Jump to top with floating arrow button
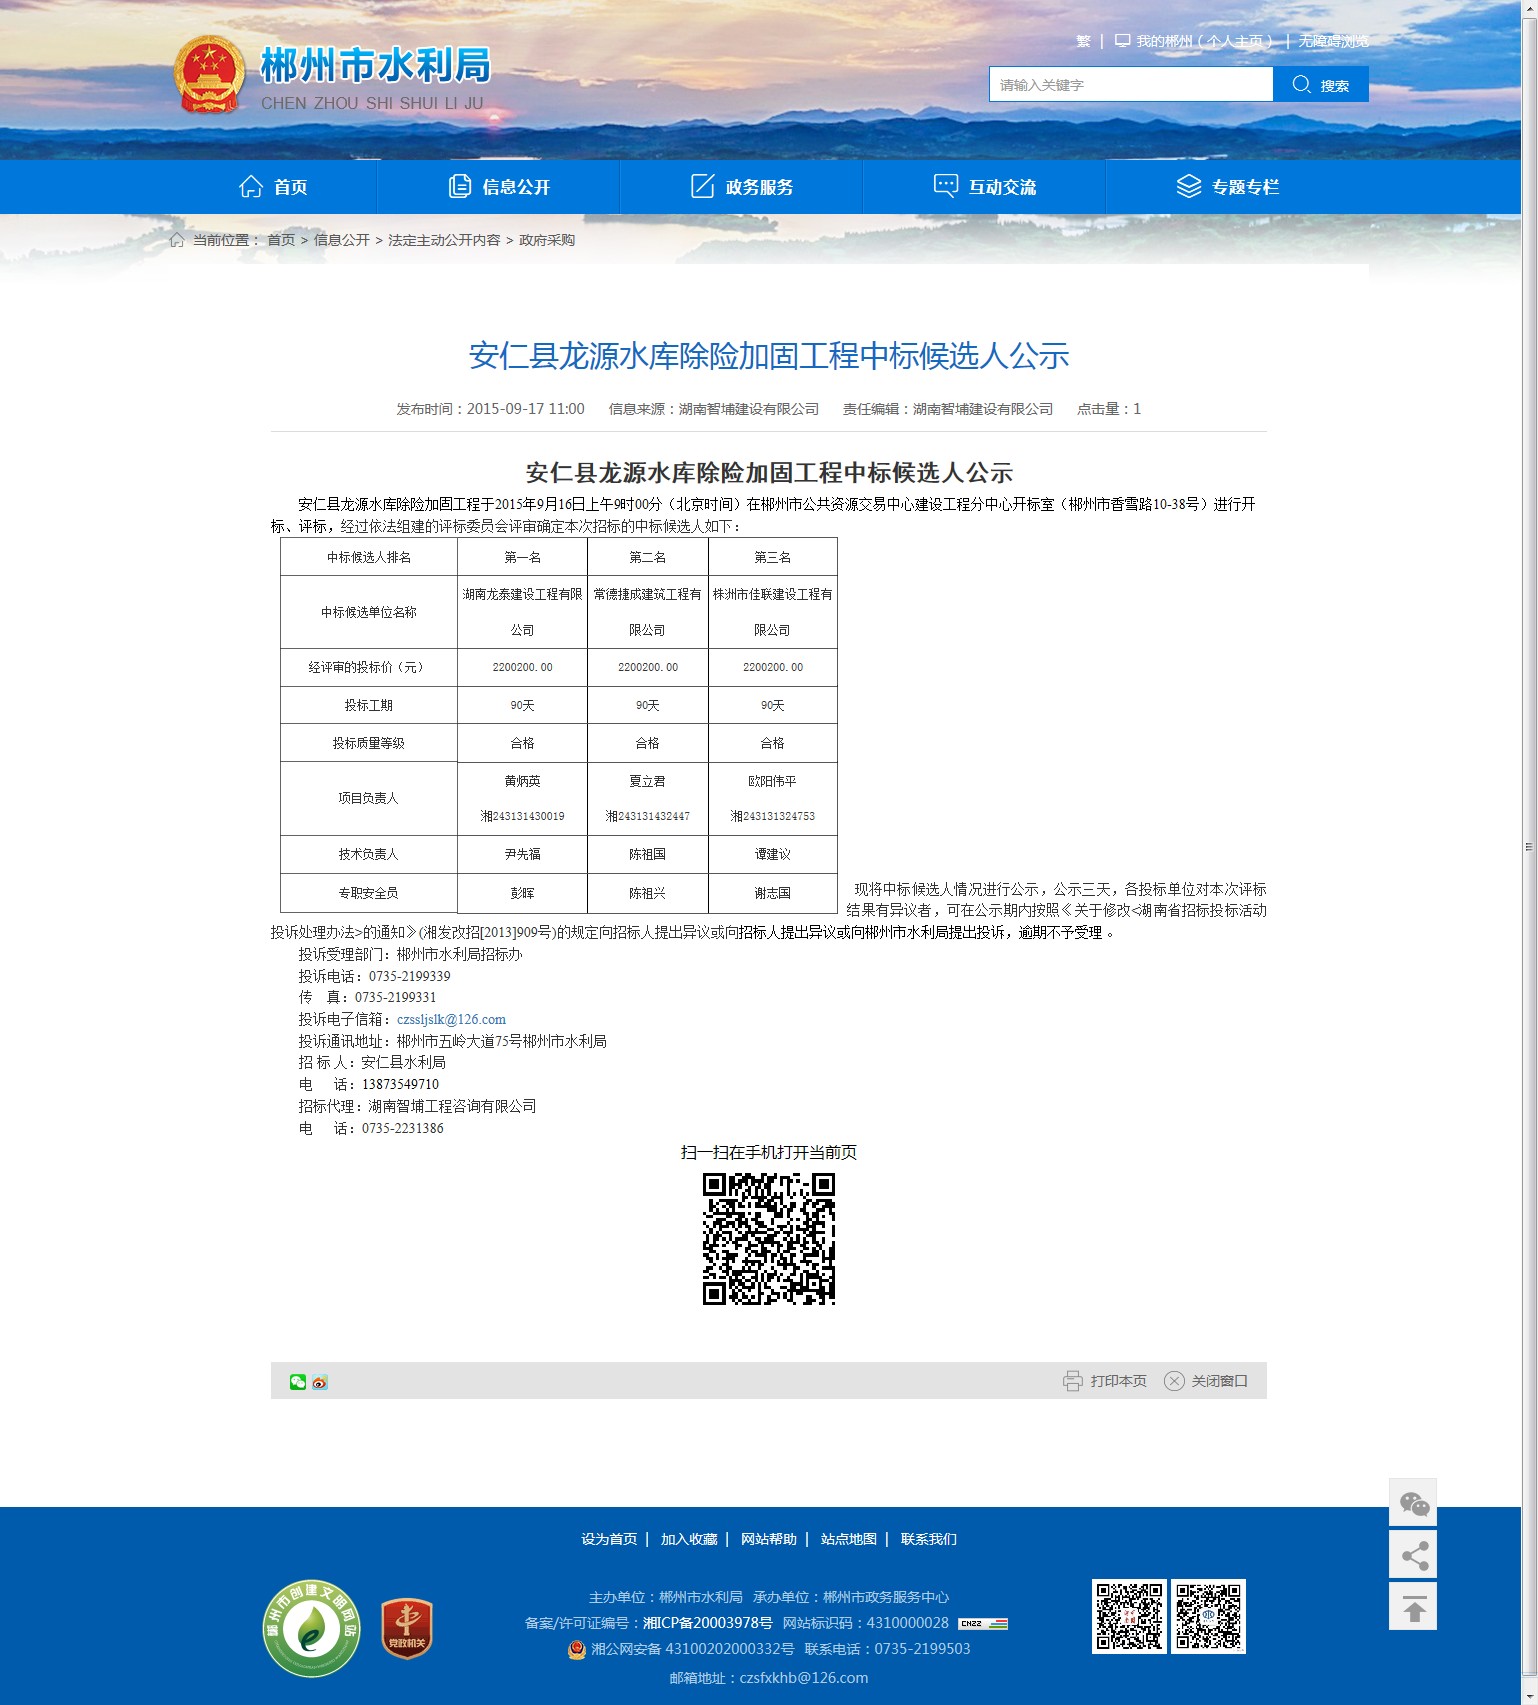1538x1705 pixels. click(x=1413, y=1607)
